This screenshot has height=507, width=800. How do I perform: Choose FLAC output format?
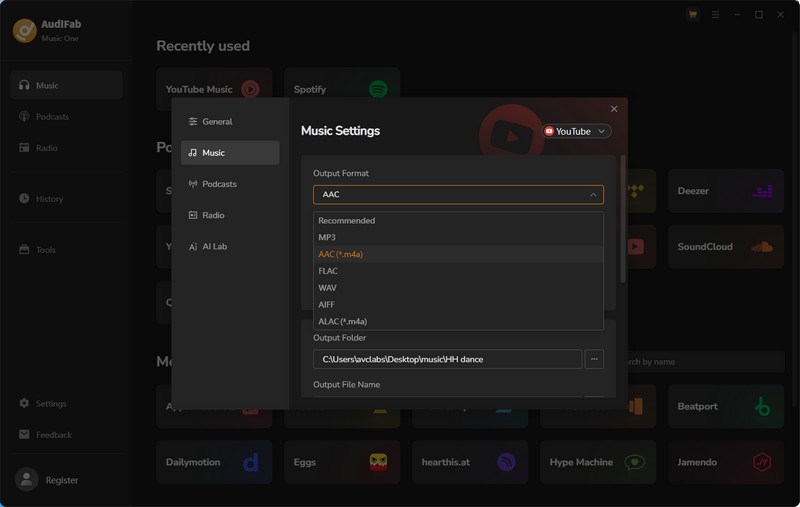458,271
